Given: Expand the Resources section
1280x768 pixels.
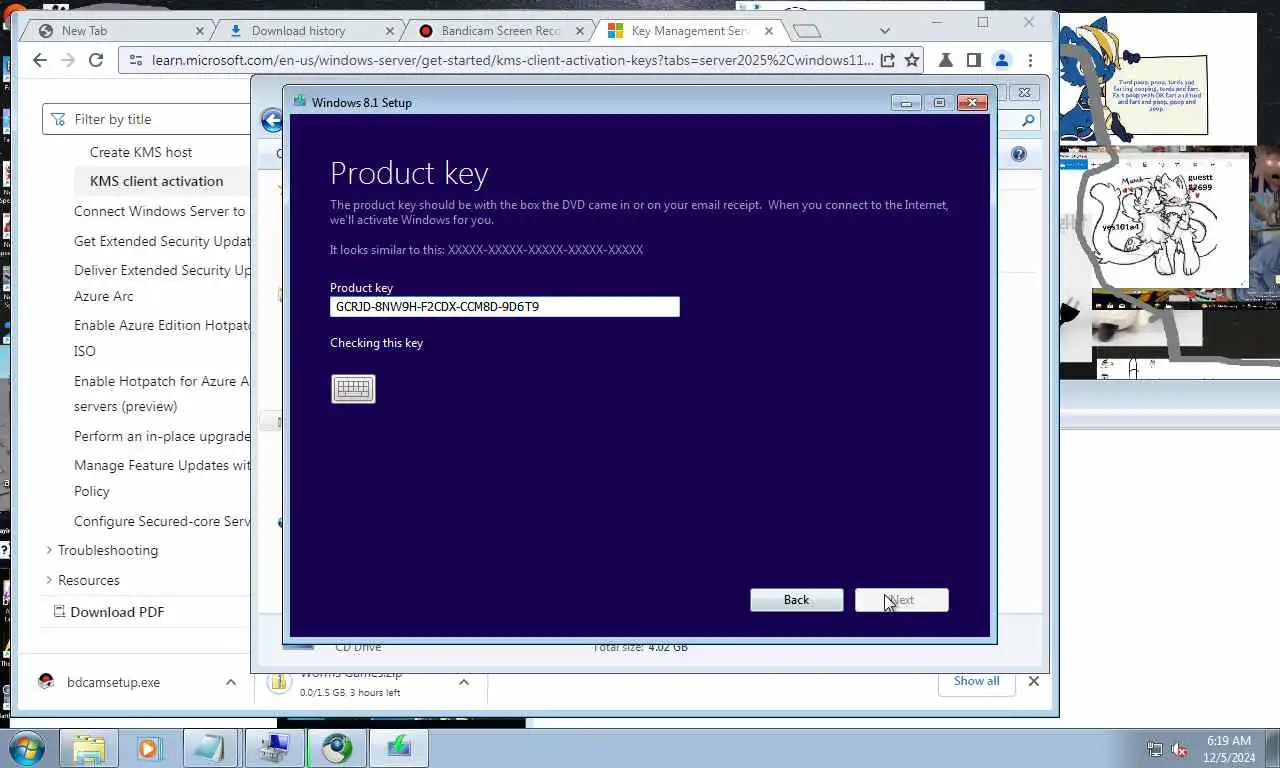Looking at the screenshot, I should 49,580.
